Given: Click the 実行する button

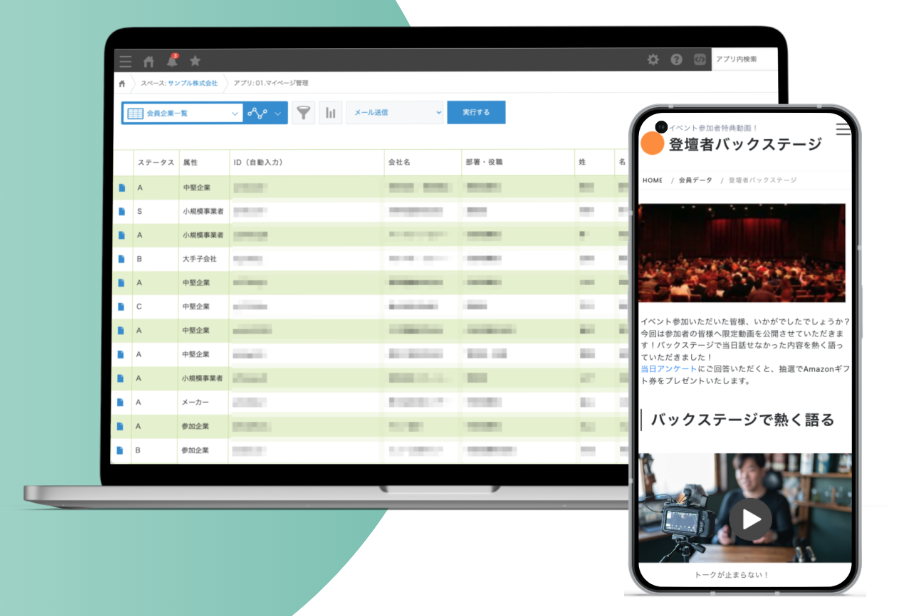Looking at the screenshot, I should click(x=476, y=113).
